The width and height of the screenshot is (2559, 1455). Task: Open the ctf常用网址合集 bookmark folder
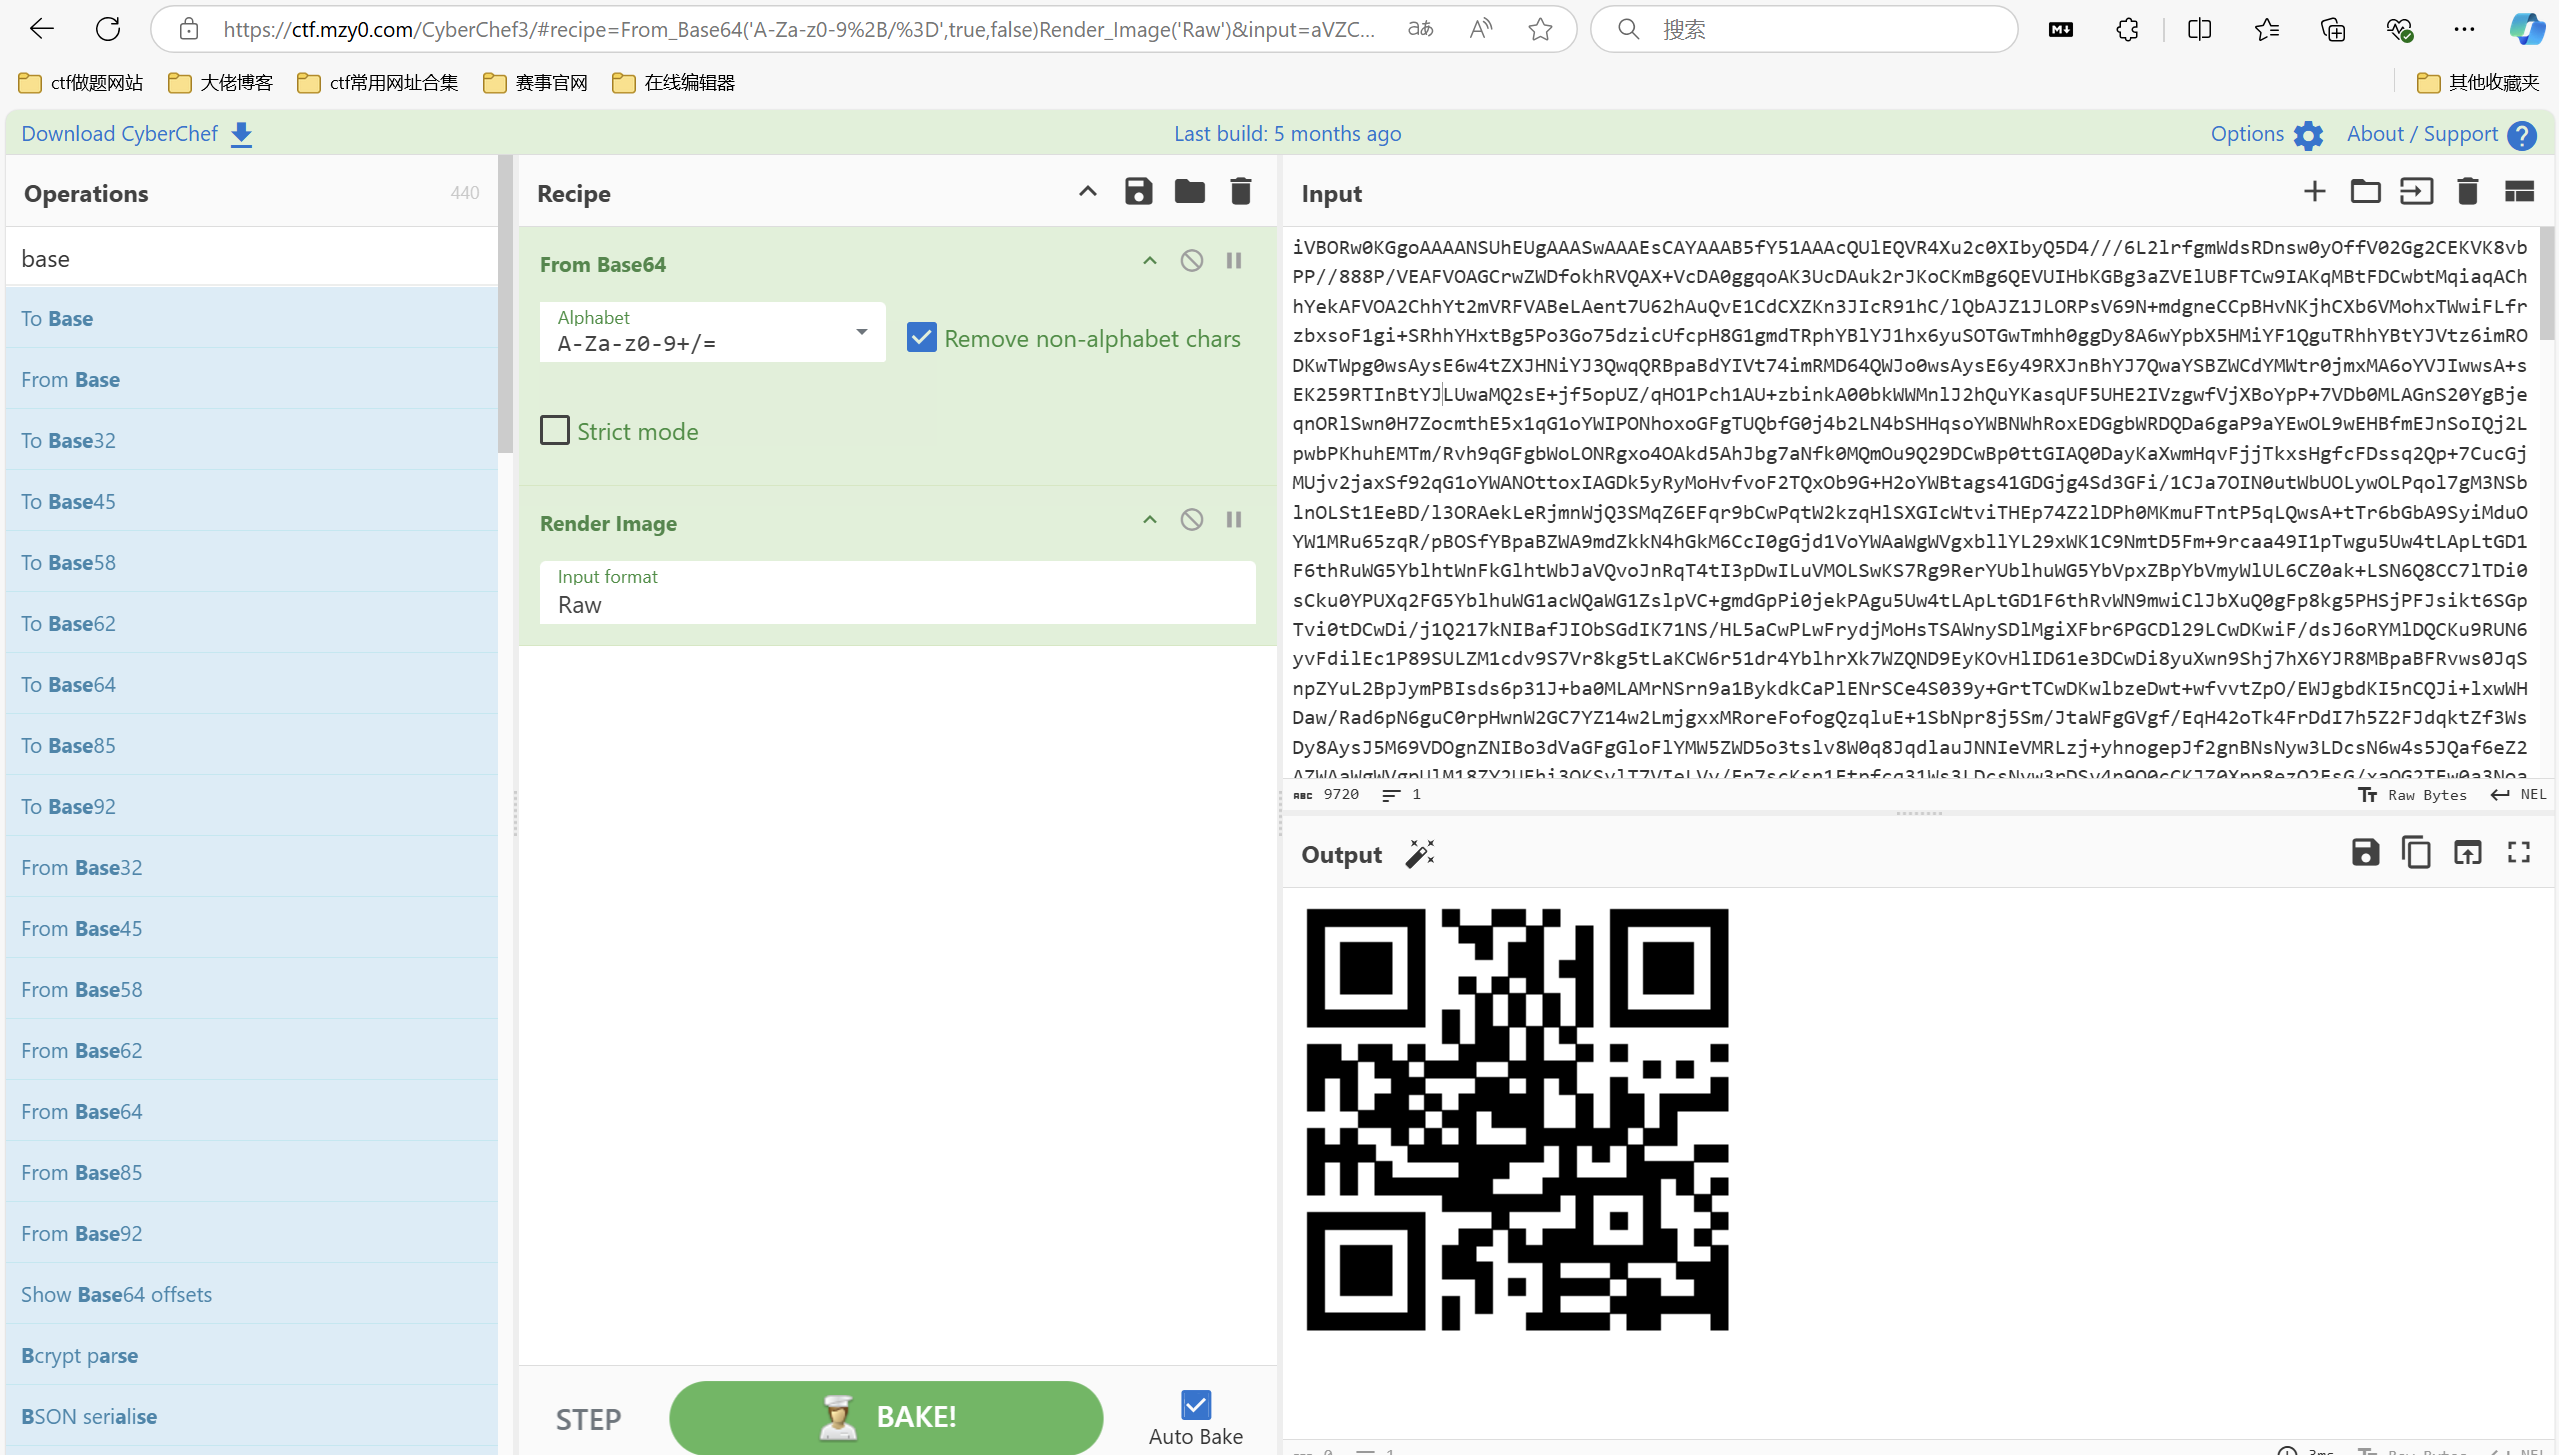coord(378,82)
